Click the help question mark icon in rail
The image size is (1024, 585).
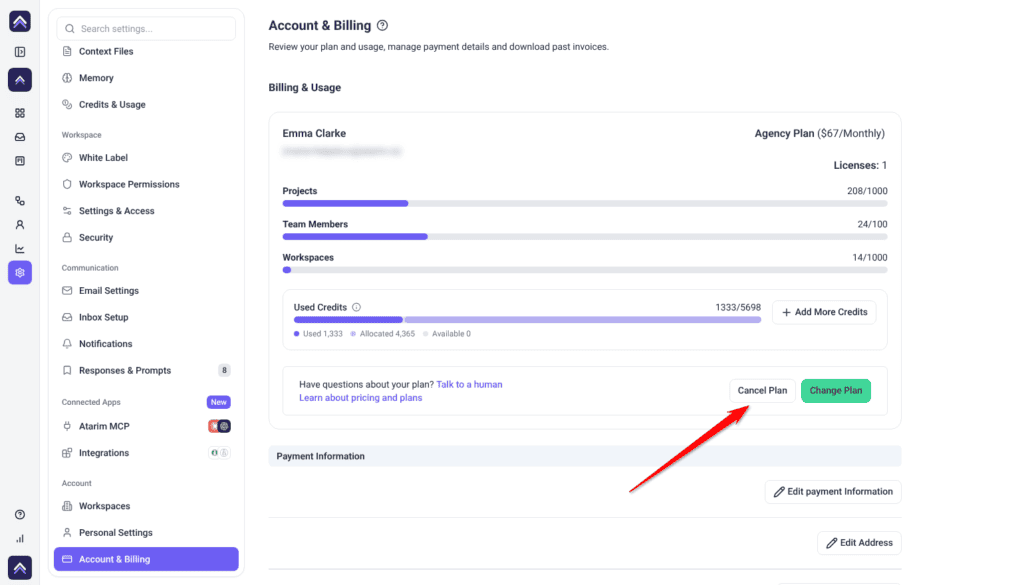pos(20,514)
